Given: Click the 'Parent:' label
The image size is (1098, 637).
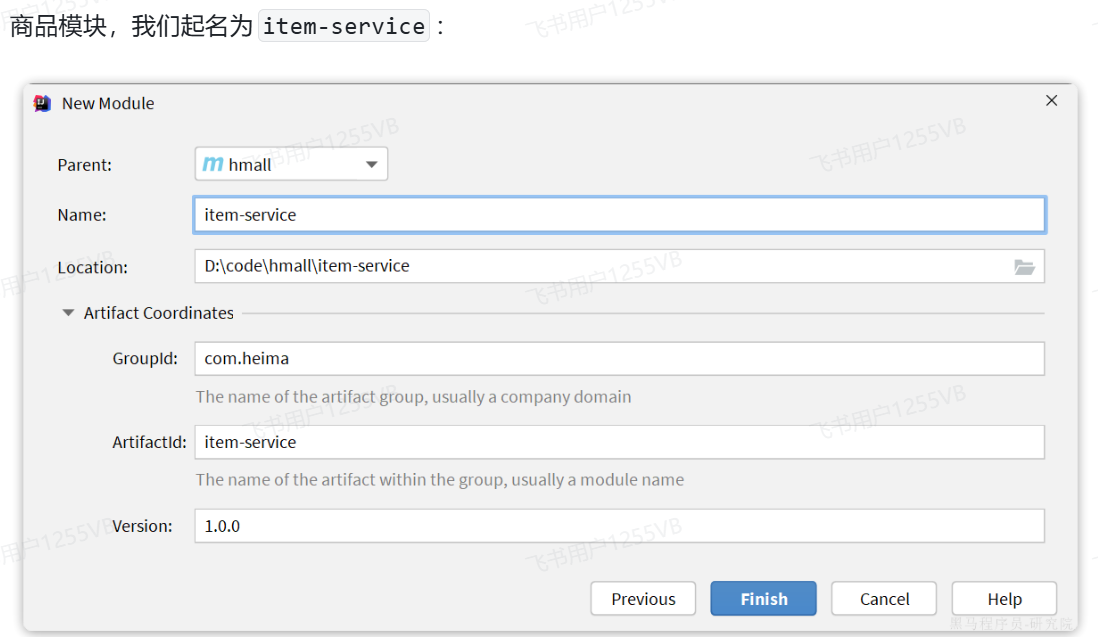Looking at the screenshot, I should point(85,165).
